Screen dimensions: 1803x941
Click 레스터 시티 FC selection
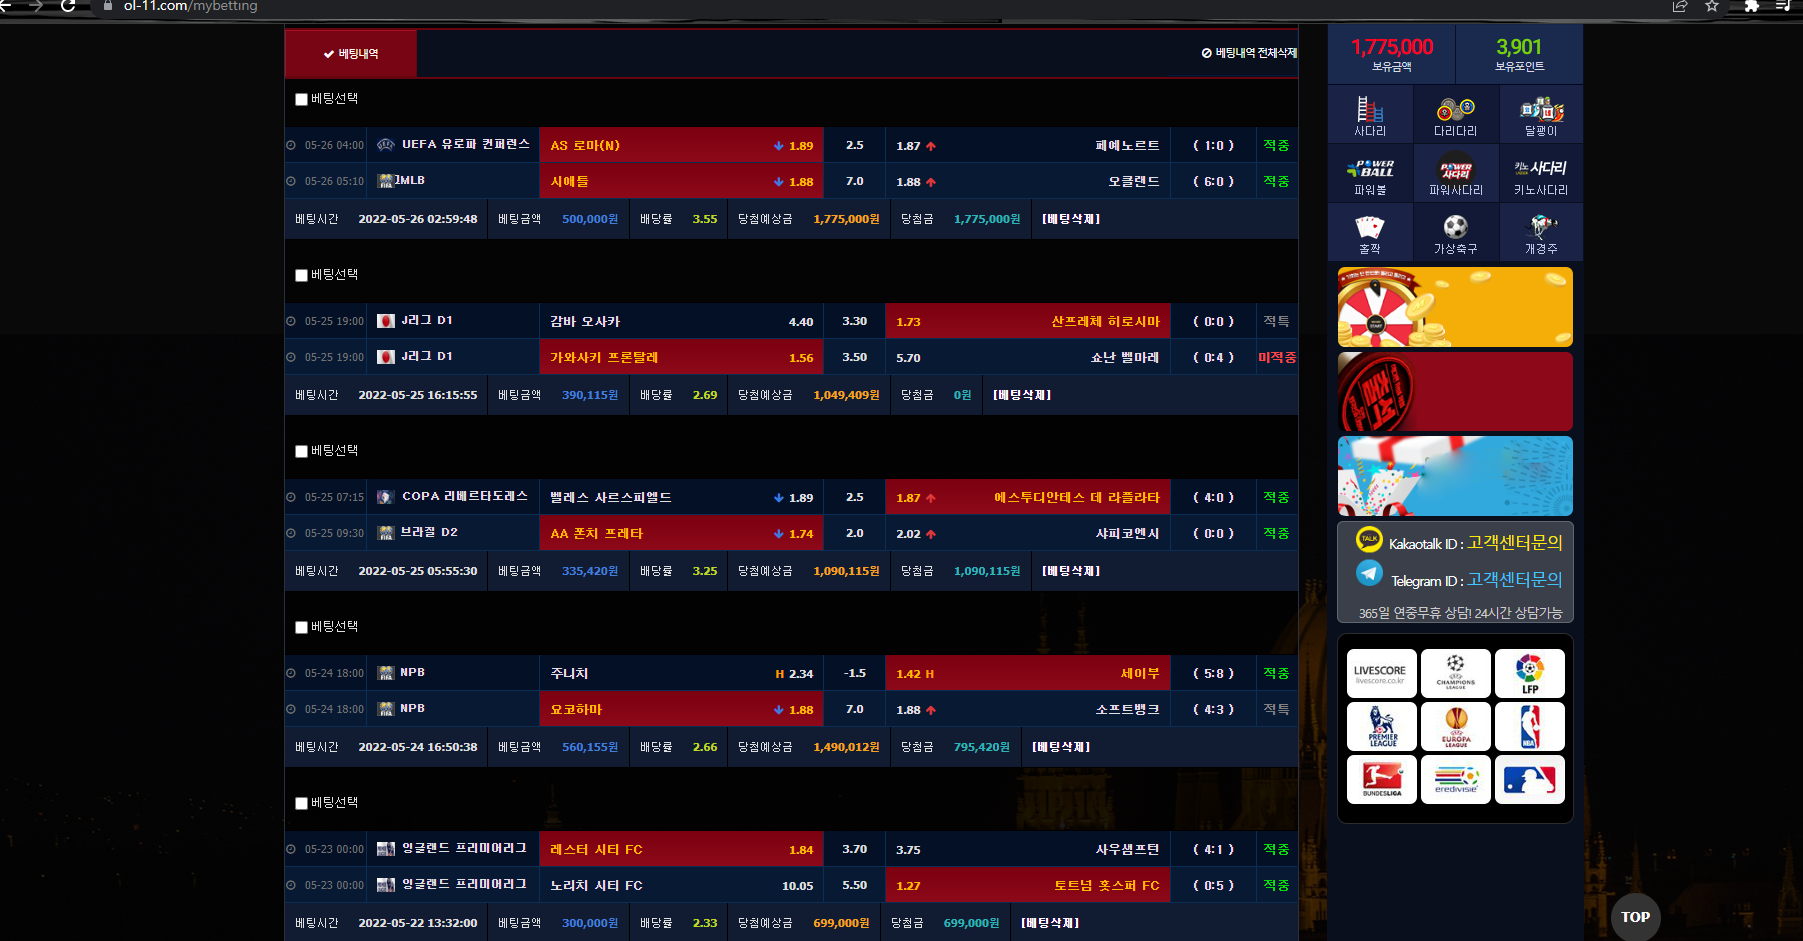(681, 849)
